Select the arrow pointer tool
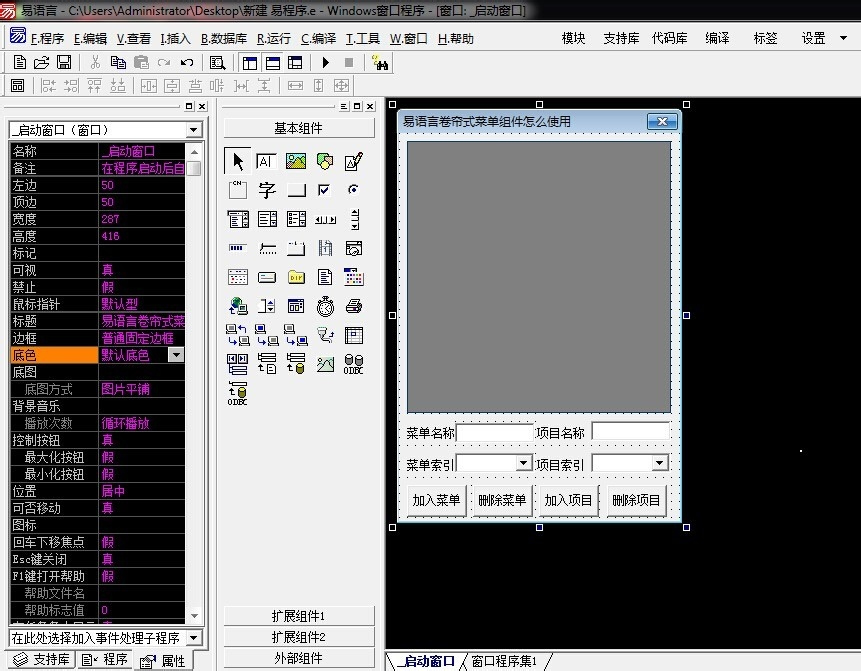The width and height of the screenshot is (861, 671). pyautogui.click(x=238, y=162)
